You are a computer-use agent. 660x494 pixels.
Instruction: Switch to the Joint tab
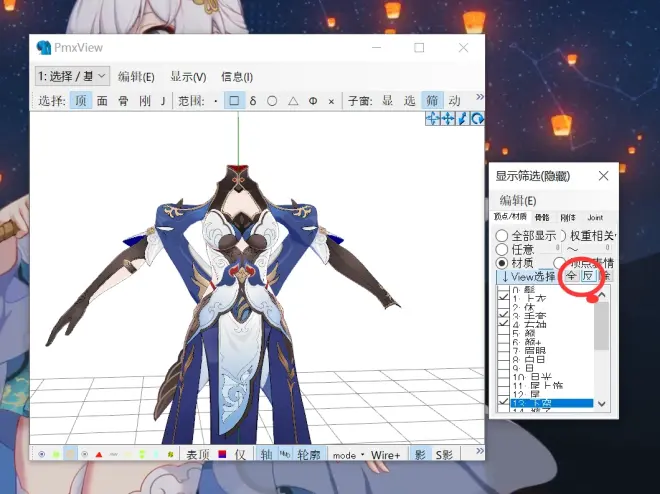point(595,218)
